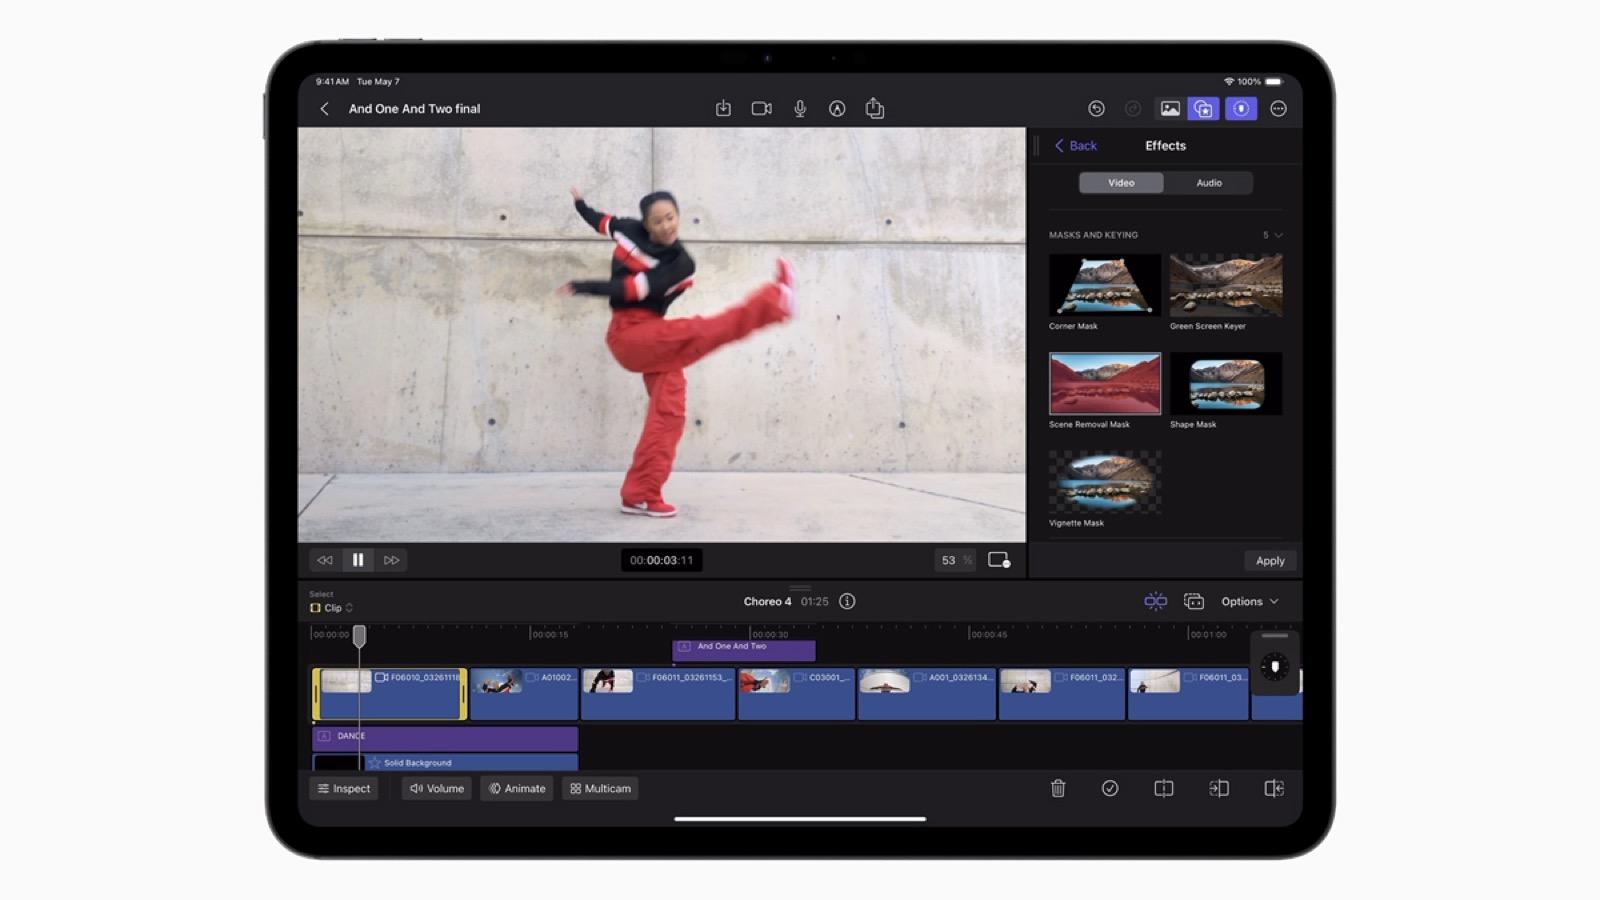Open the timeline Options dropdown
The width and height of the screenshot is (1600, 900).
1250,602
